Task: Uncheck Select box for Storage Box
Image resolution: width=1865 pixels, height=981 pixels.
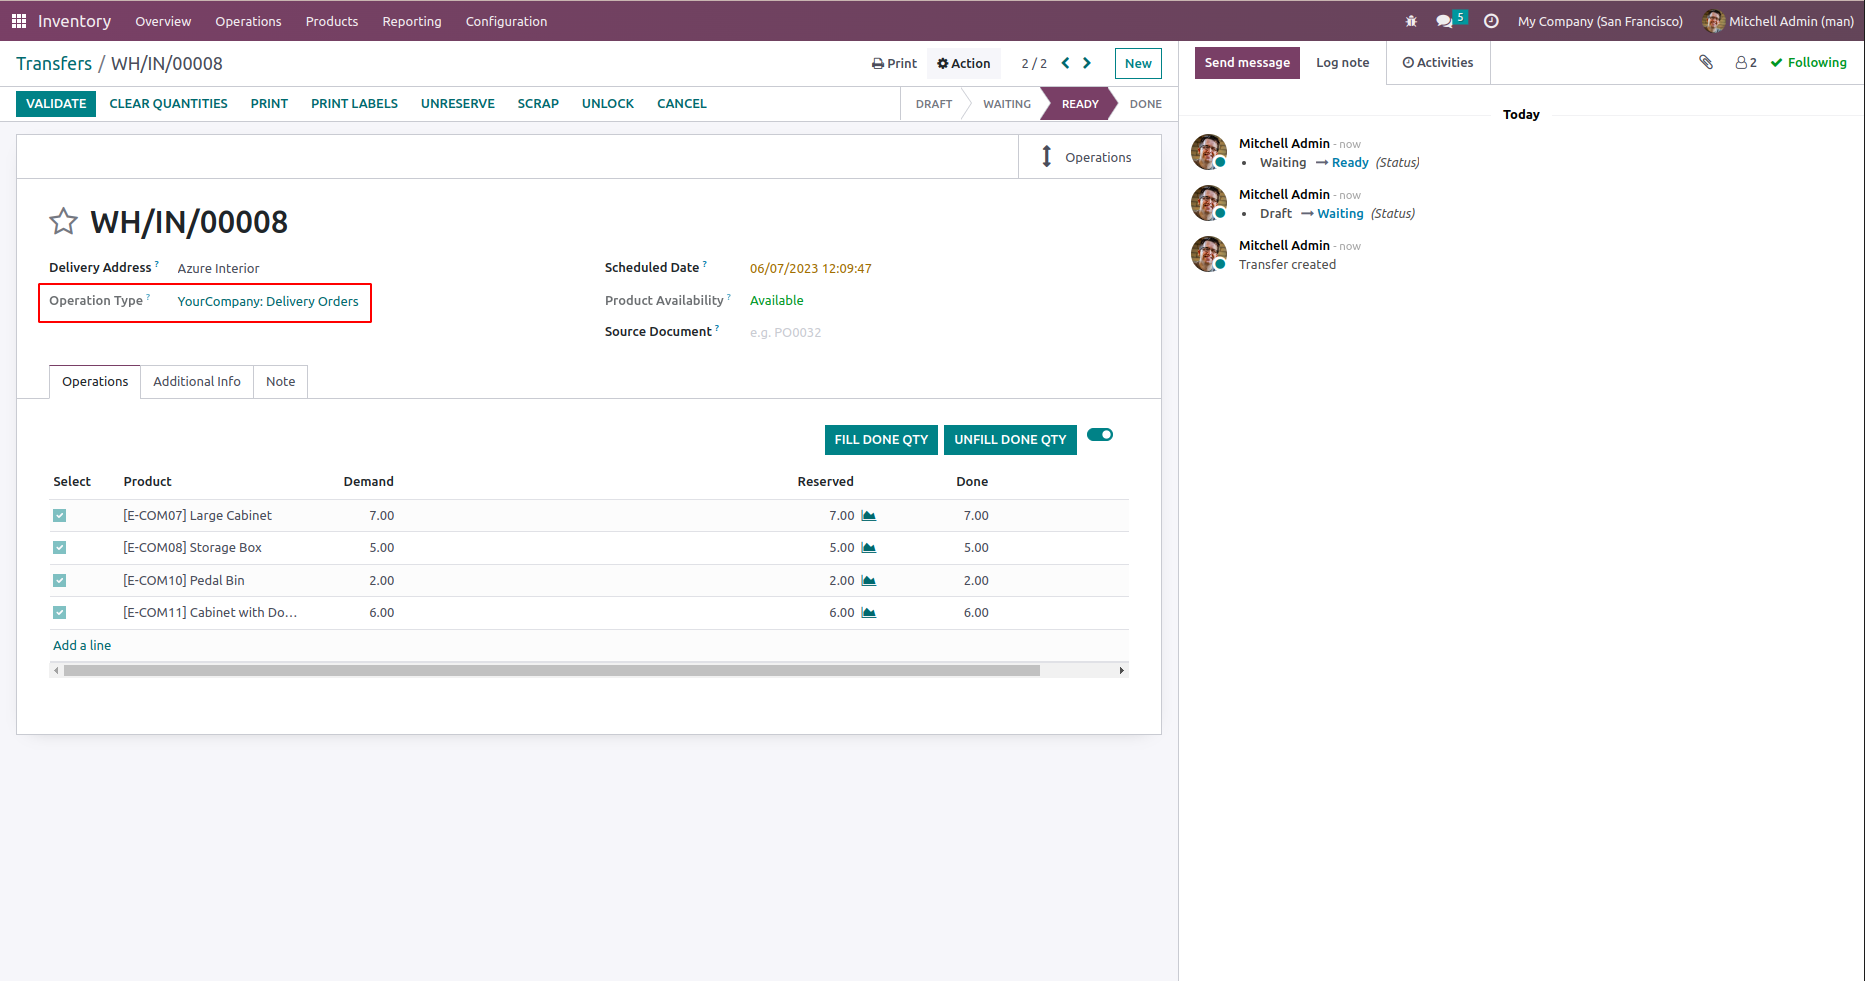Action: point(60,548)
